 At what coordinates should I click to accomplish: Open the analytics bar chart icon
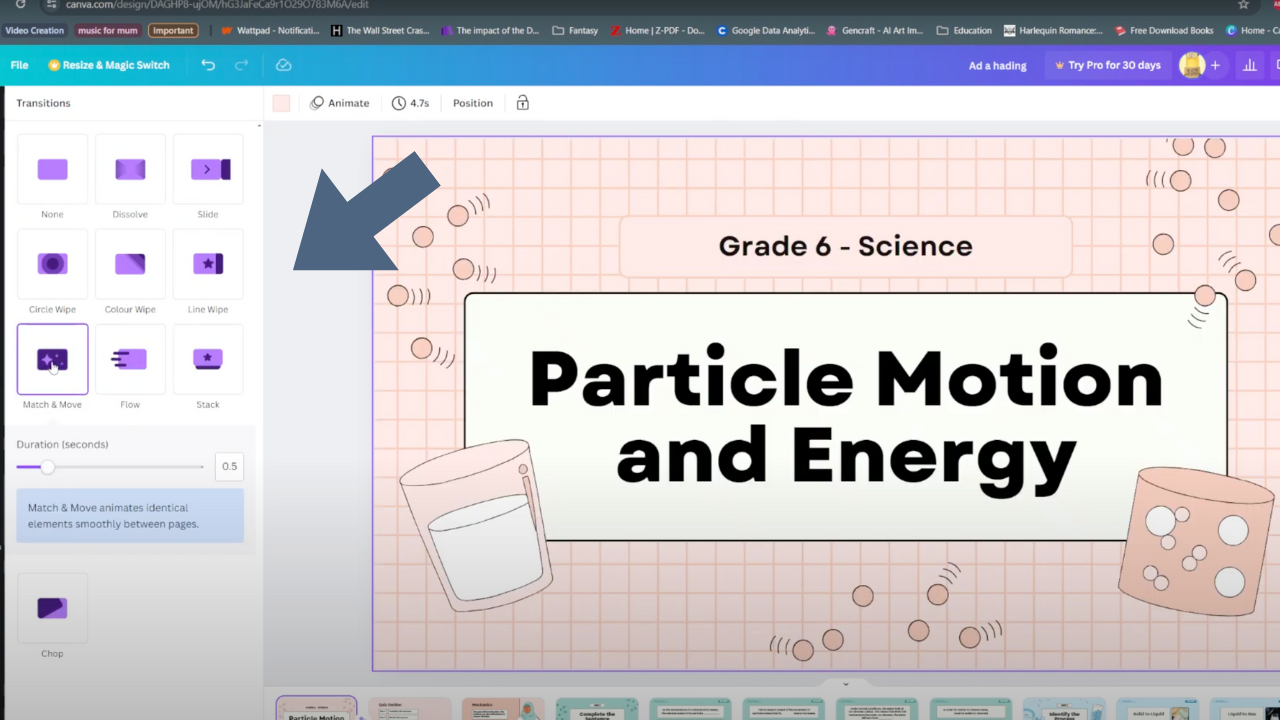[1250, 65]
